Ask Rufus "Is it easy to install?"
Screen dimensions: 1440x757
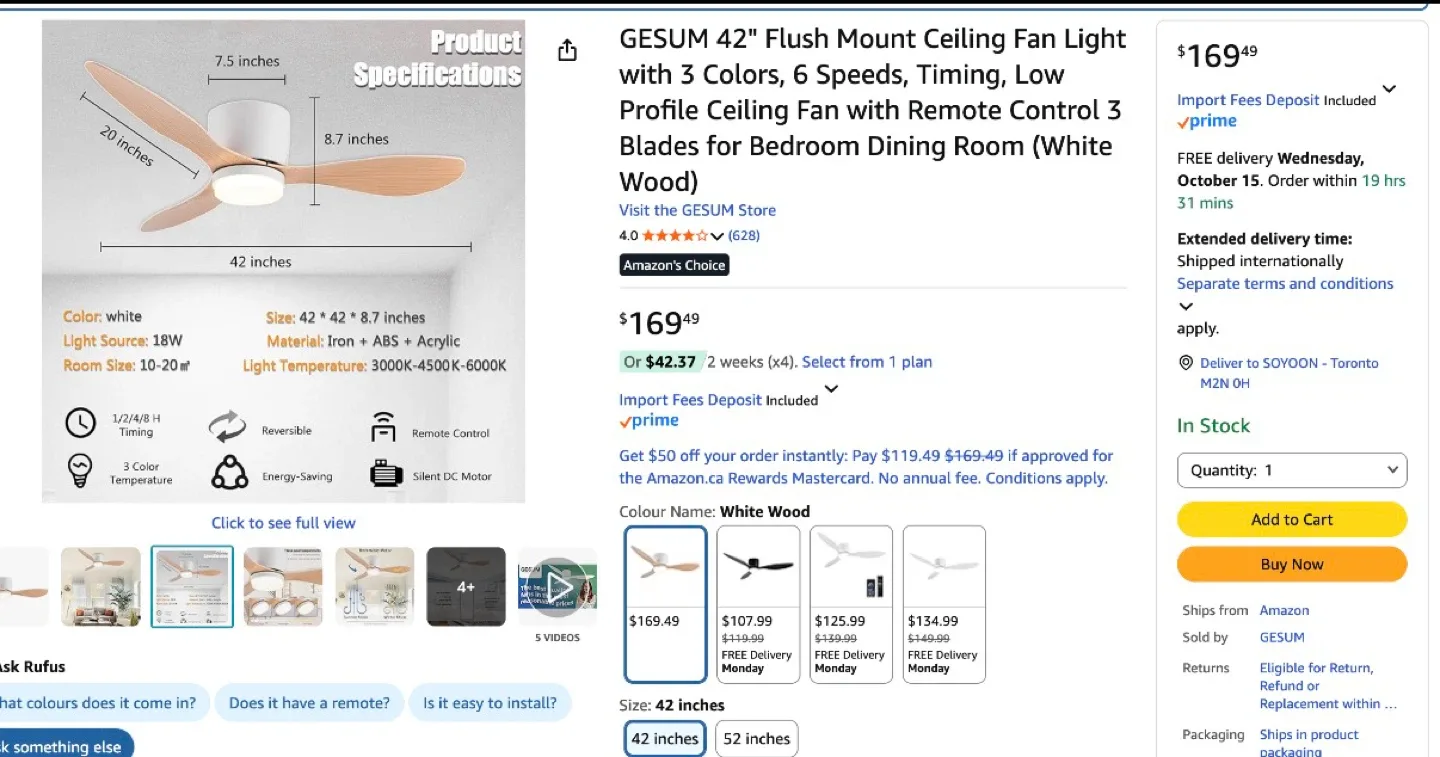pyautogui.click(x=489, y=703)
